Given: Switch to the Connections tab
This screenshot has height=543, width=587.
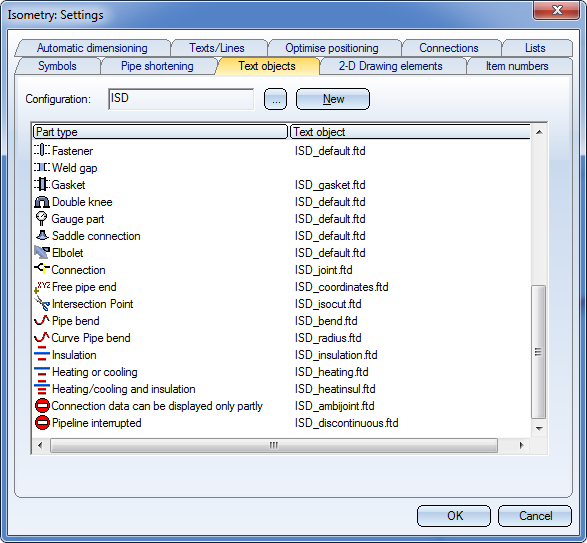Looking at the screenshot, I should pyautogui.click(x=448, y=48).
